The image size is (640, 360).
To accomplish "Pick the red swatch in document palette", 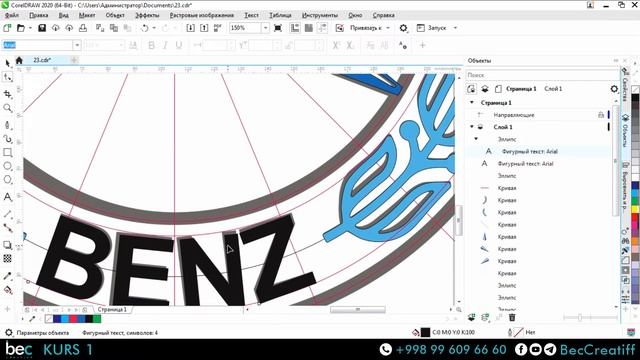I will [73, 319].
